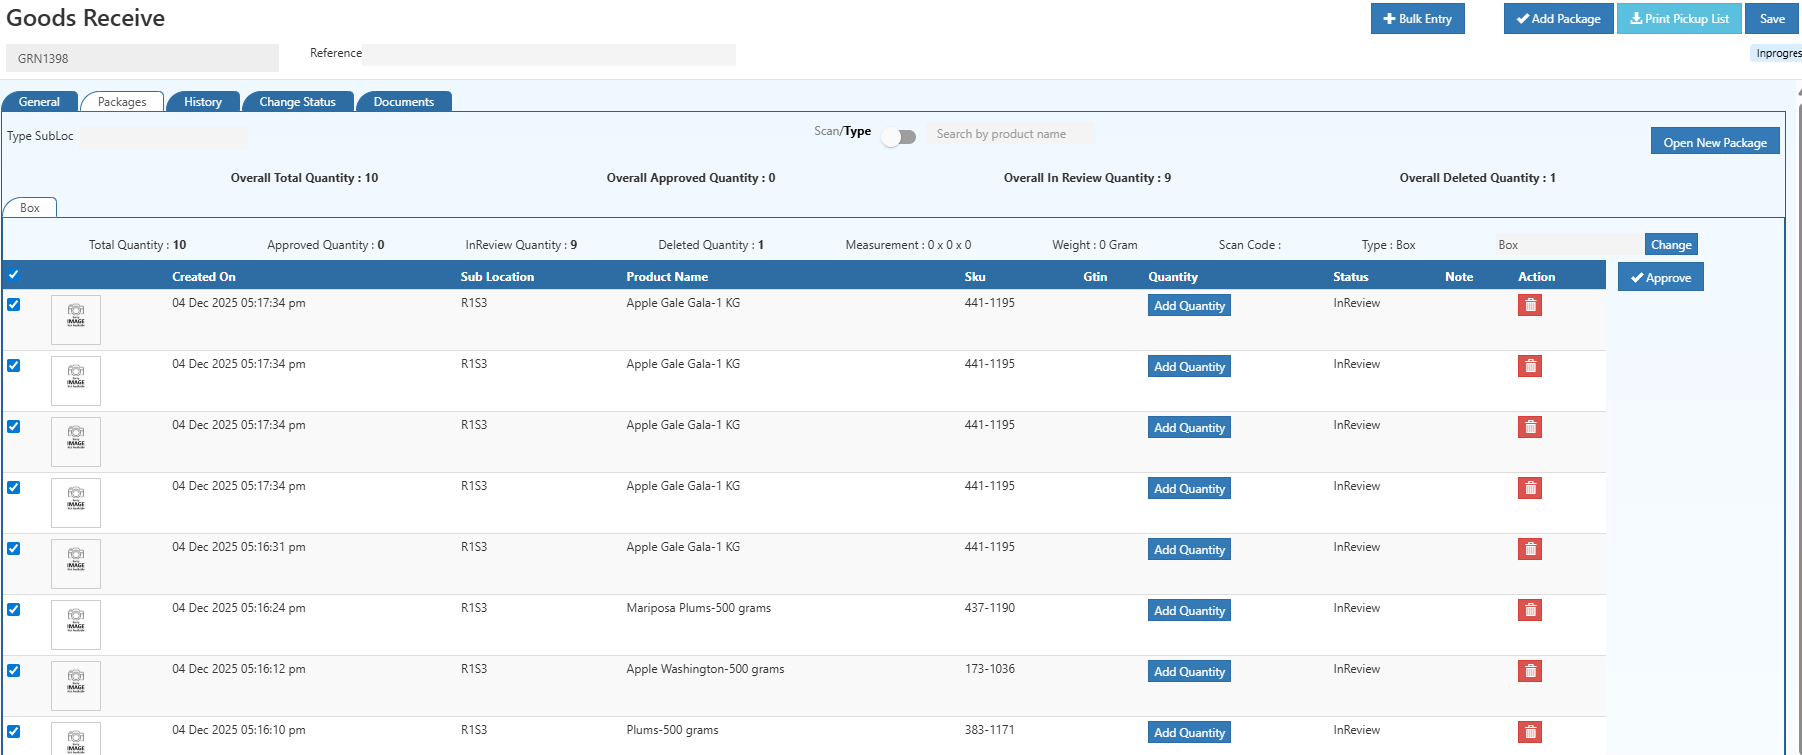Click the Reference input field

tap(549, 54)
